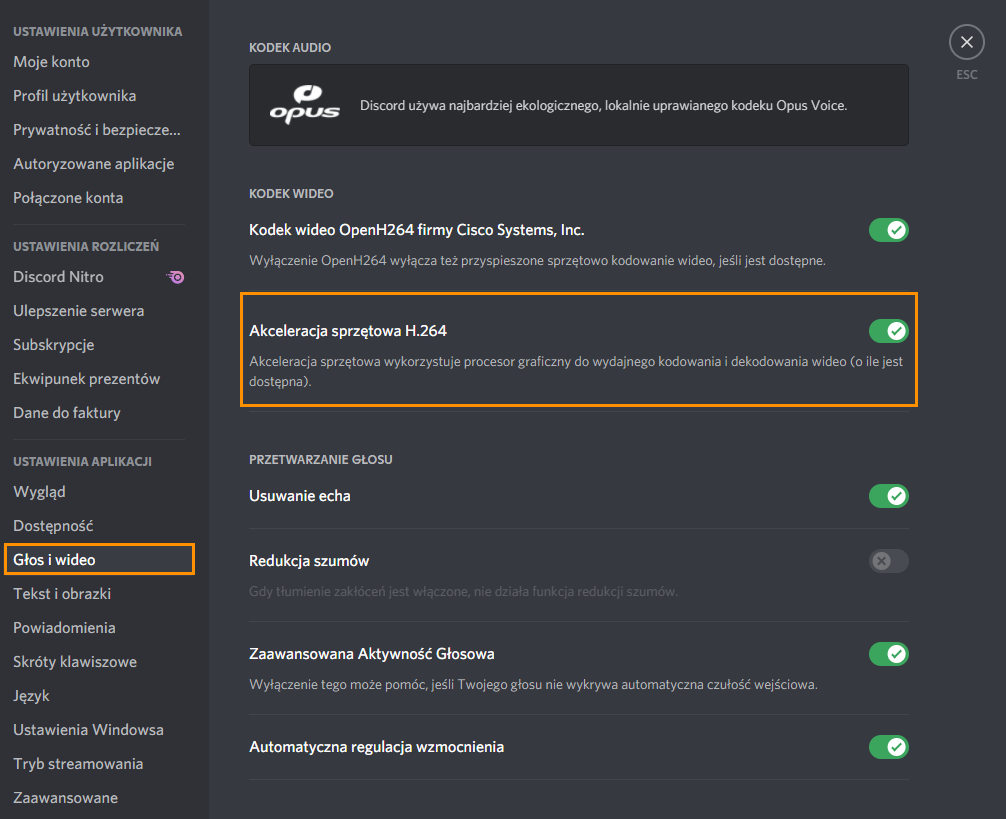Toggle the OpenH264 video codec switch

pos(889,230)
